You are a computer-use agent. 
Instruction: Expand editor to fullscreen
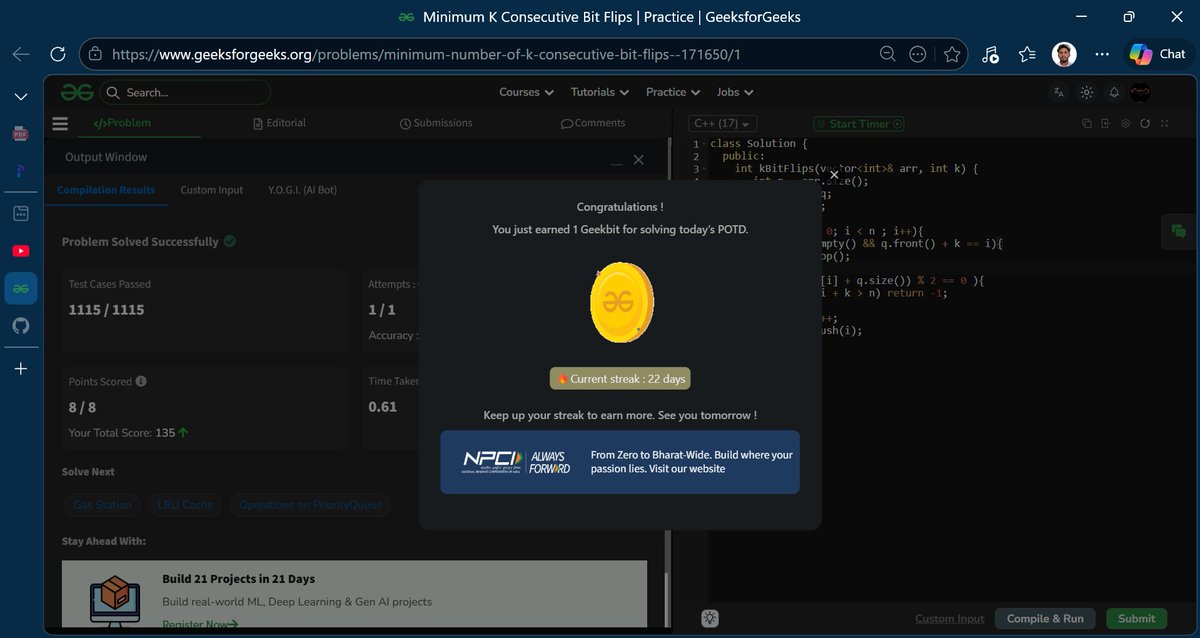[x=1164, y=124]
